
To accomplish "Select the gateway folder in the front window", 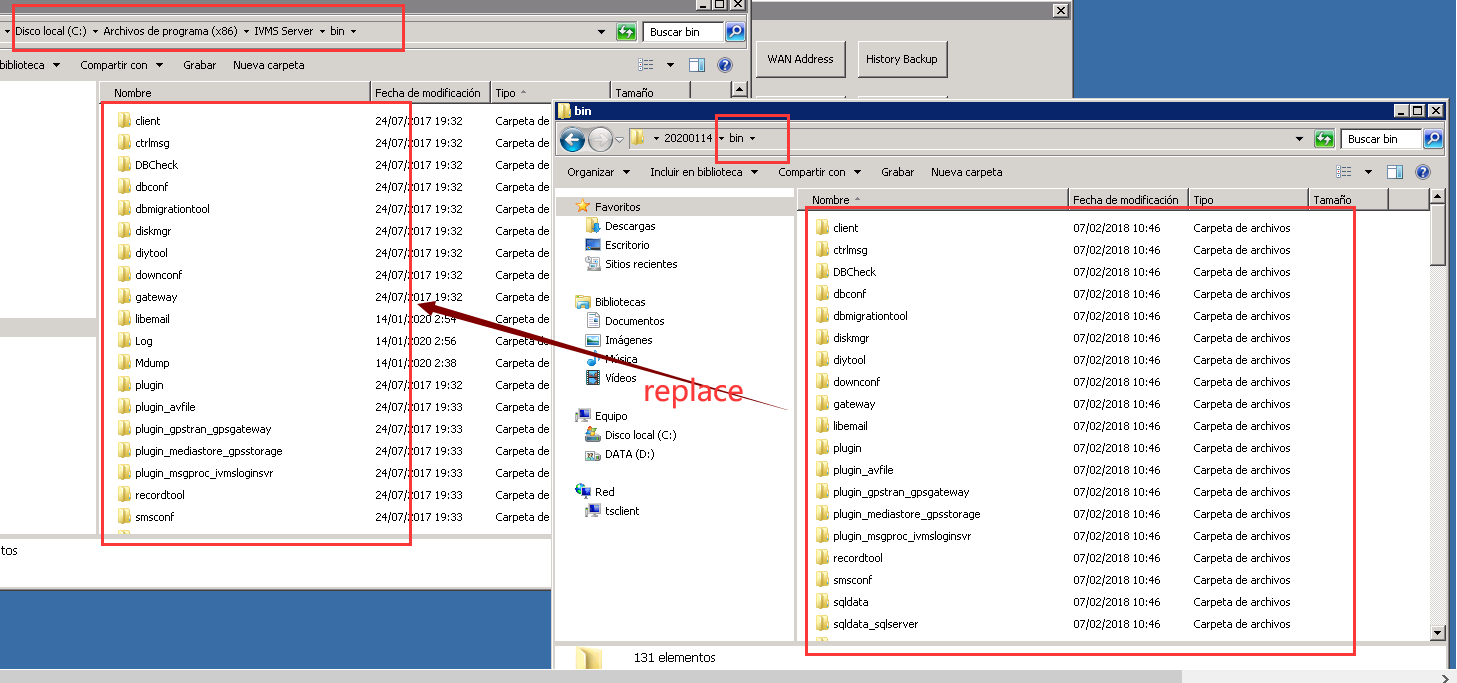I will (845, 404).
